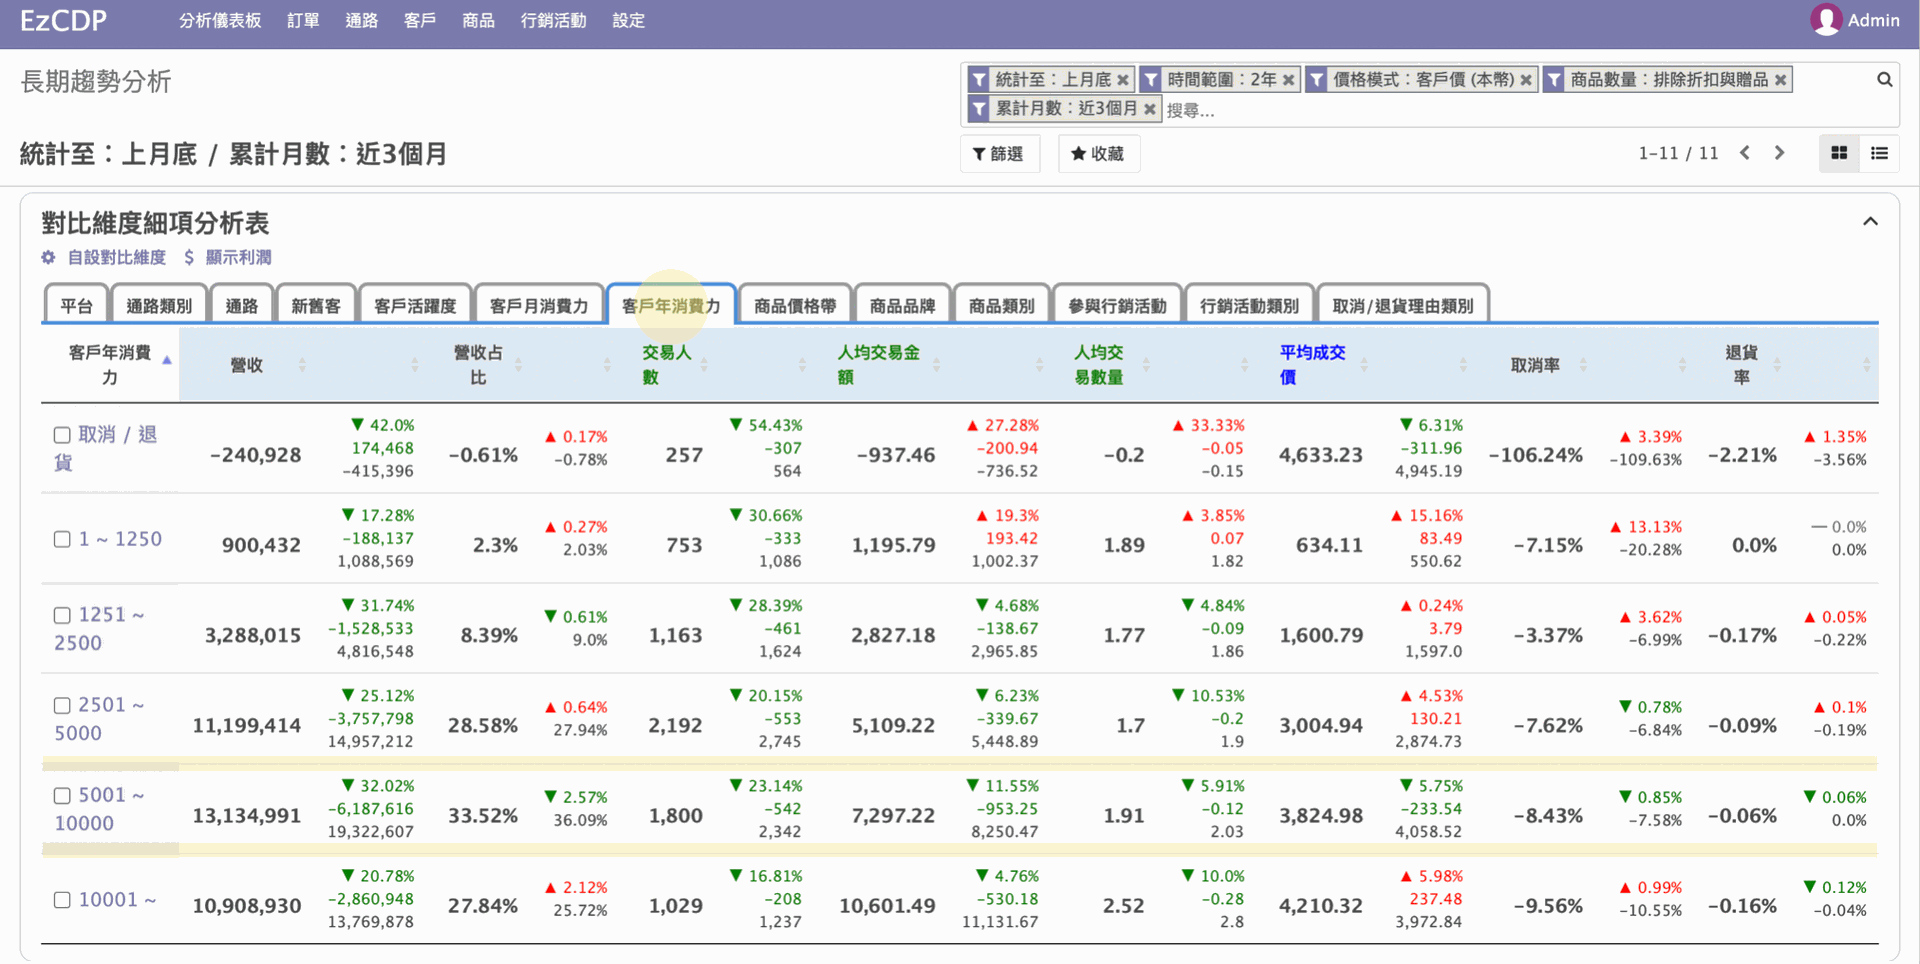This screenshot has width=1920, height=964.
Task: Check the 2501 ~ 5000 row checkbox
Action: point(62,705)
